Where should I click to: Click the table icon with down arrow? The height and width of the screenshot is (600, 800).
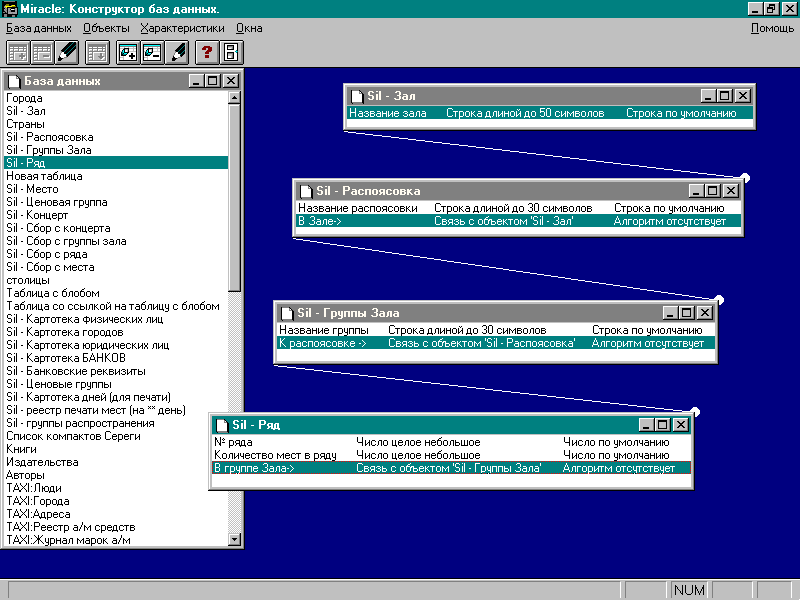click(97, 52)
